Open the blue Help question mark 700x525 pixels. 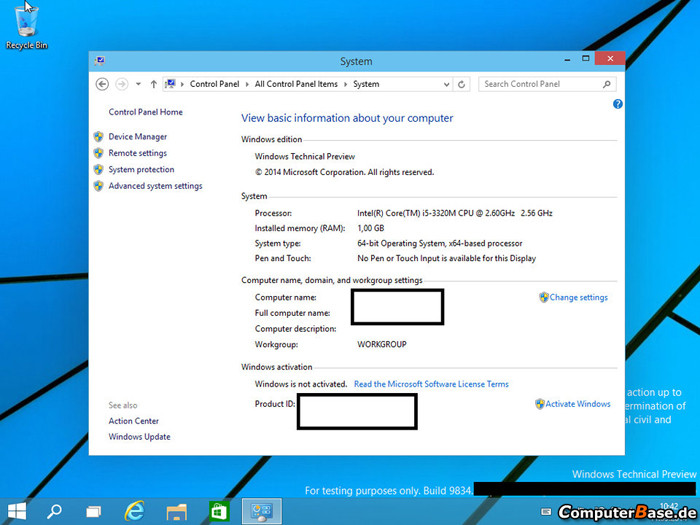pyautogui.click(x=617, y=104)
